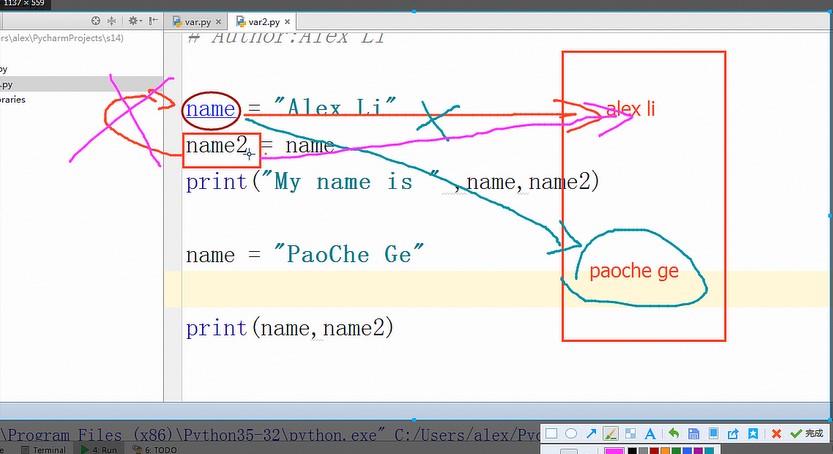Close the var2.py tab
This screenshot has width=833, height=454.
tap(287, 22)
